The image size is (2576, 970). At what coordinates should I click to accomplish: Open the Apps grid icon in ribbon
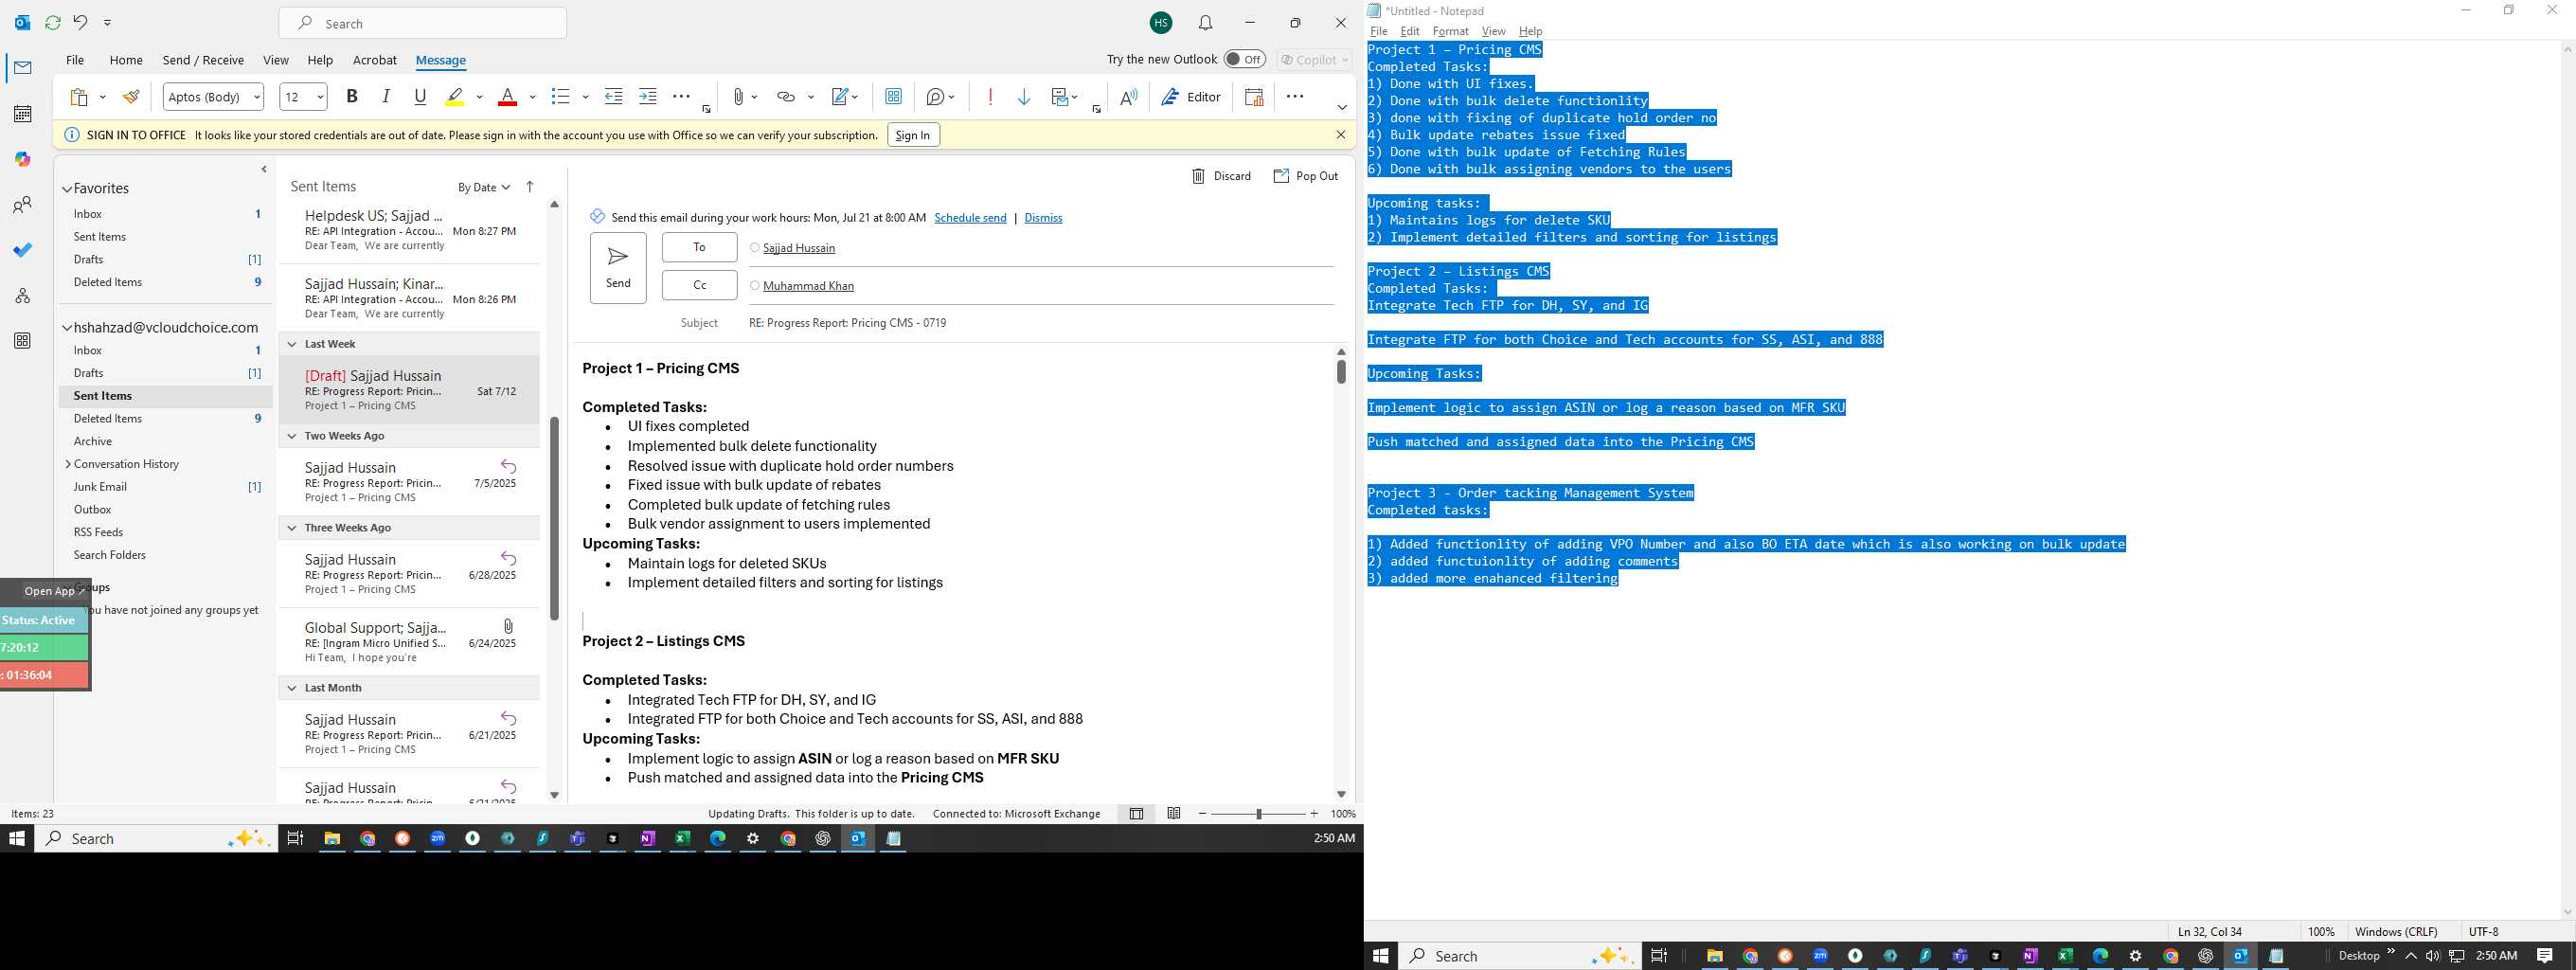(x=893, y=97)
